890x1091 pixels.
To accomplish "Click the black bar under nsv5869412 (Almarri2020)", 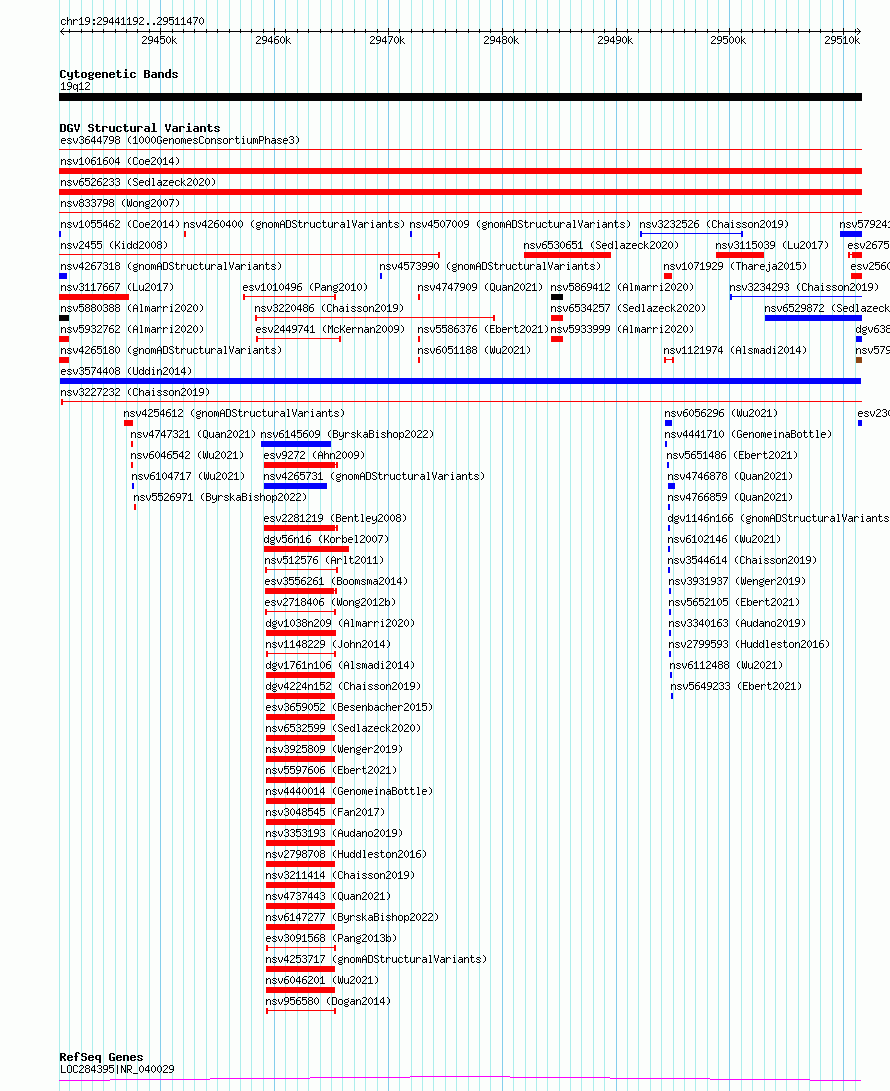I will pos(557,297).
